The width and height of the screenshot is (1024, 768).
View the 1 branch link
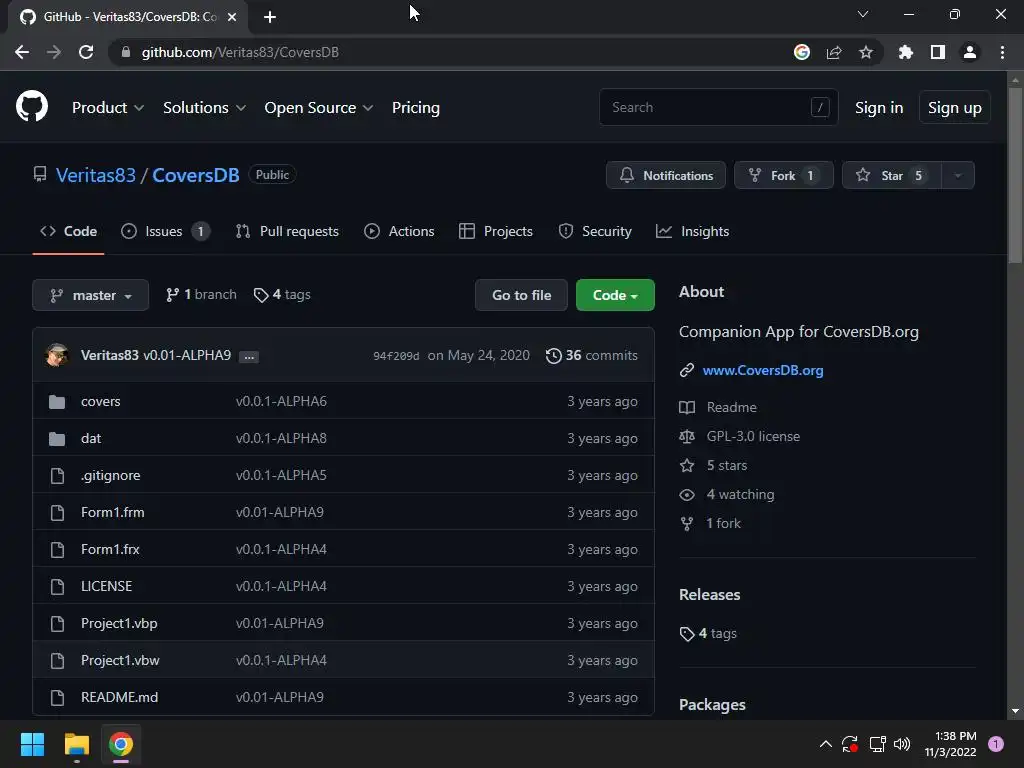coord(201,295)
